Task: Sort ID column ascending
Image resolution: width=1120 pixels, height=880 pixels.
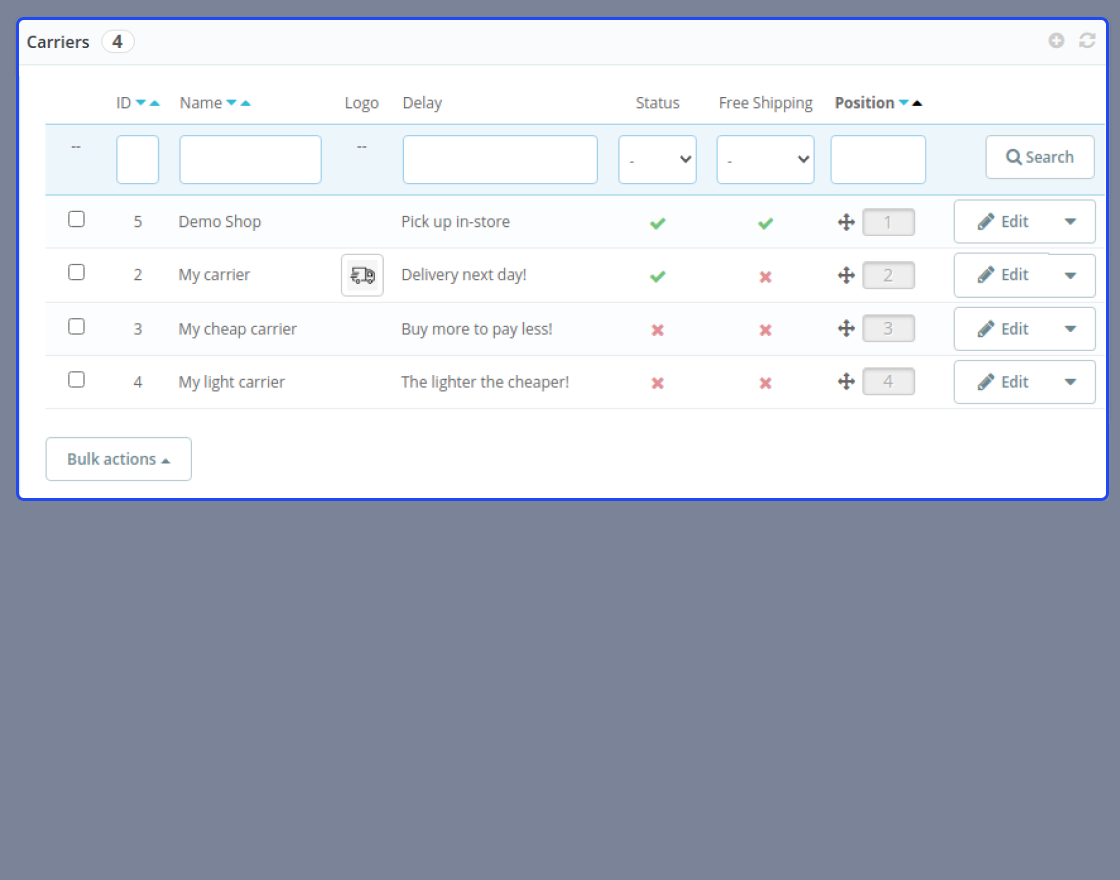Action: [154, 103]
